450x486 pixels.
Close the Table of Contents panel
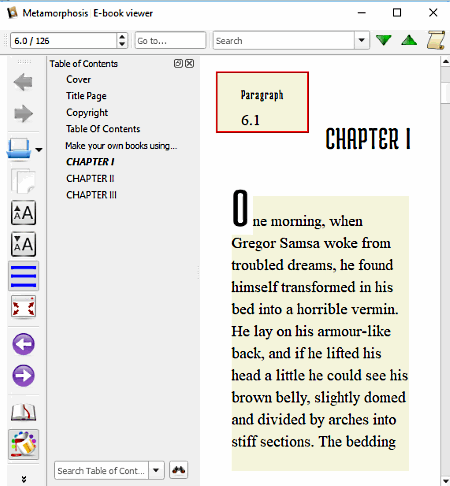[190, 63]
